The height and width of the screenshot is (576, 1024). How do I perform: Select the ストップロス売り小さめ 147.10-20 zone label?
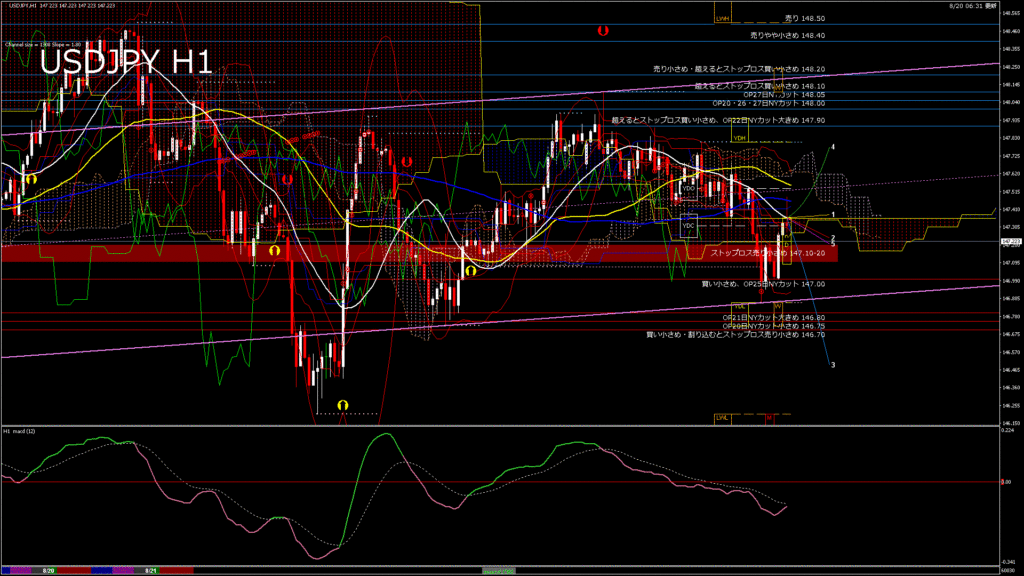767,254
